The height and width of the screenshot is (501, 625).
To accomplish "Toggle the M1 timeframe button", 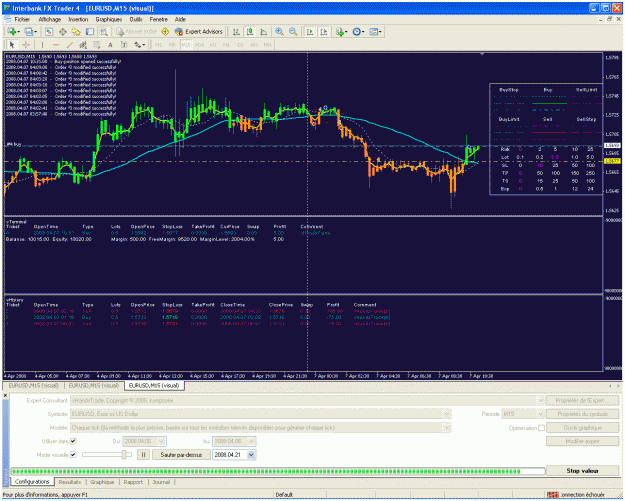I will [x=158, y=45].
